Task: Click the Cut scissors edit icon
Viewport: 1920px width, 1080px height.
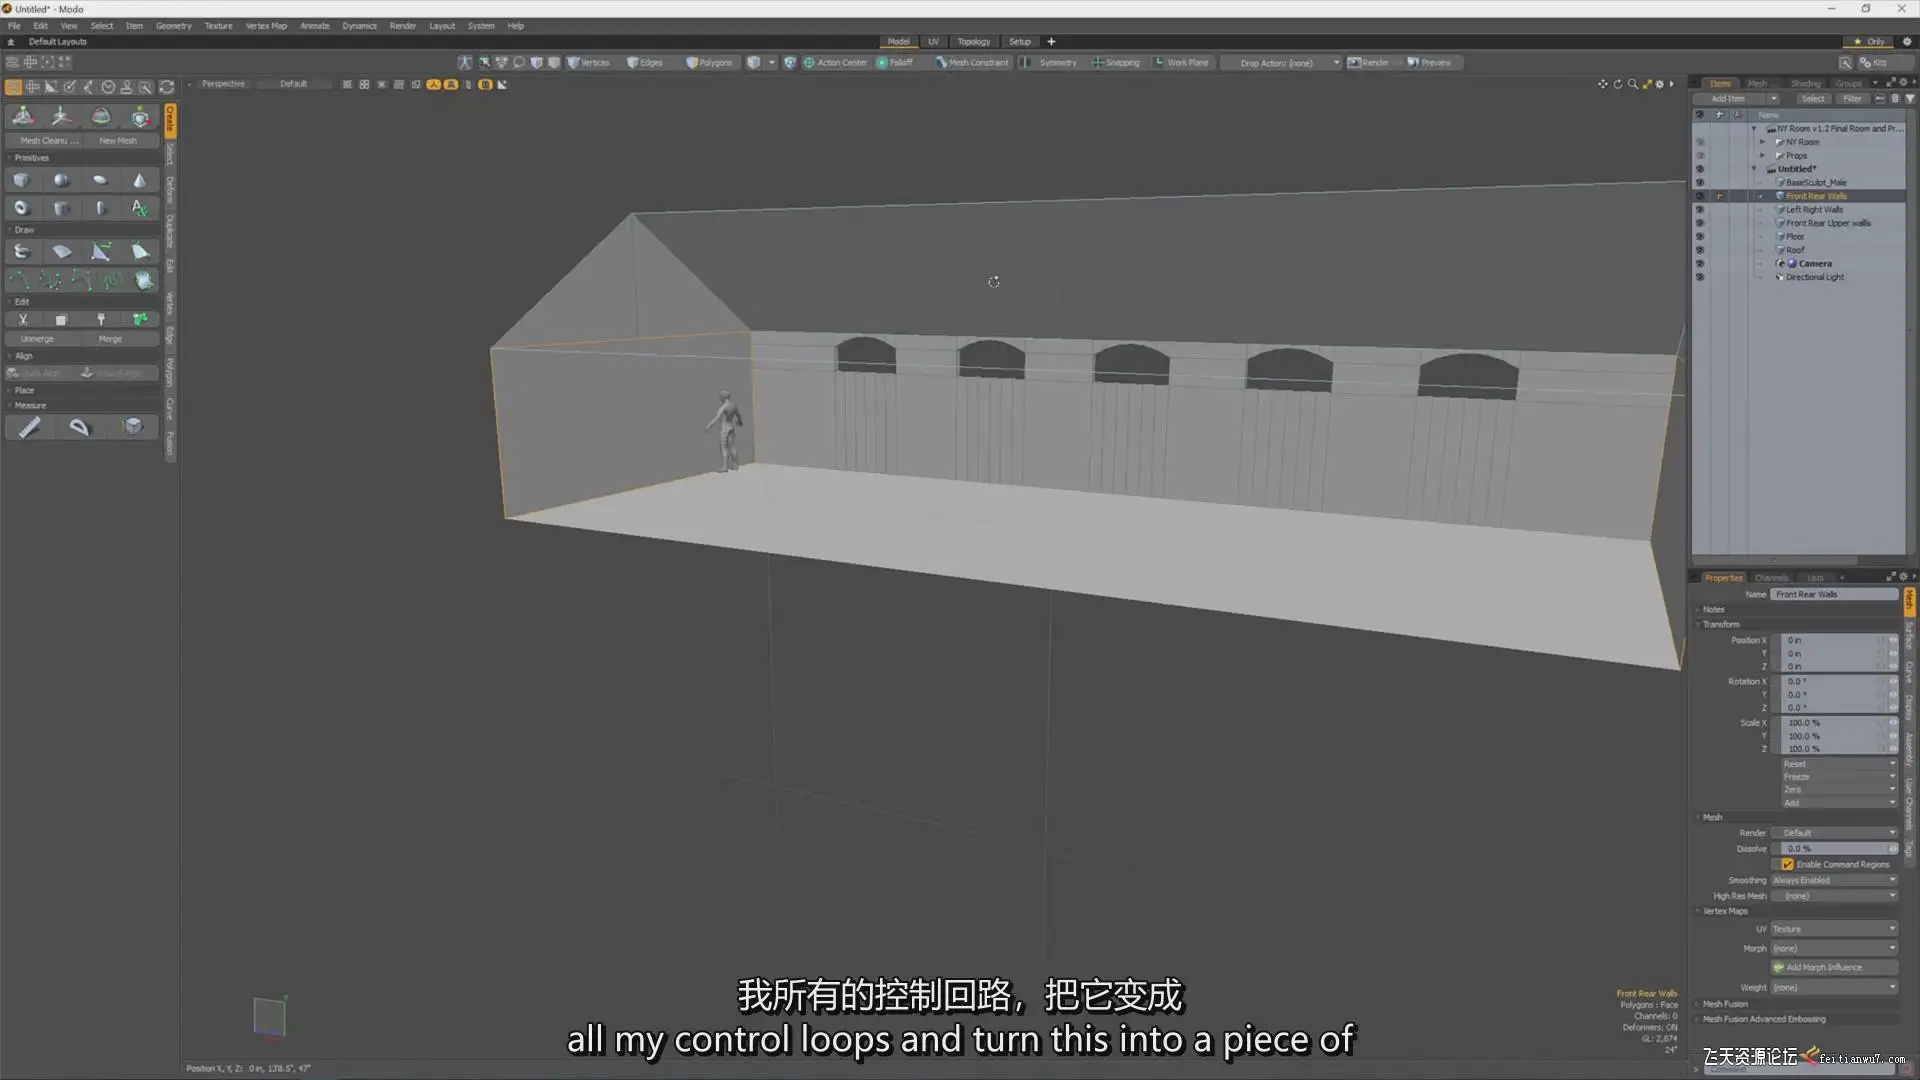Action: point(23,320)
